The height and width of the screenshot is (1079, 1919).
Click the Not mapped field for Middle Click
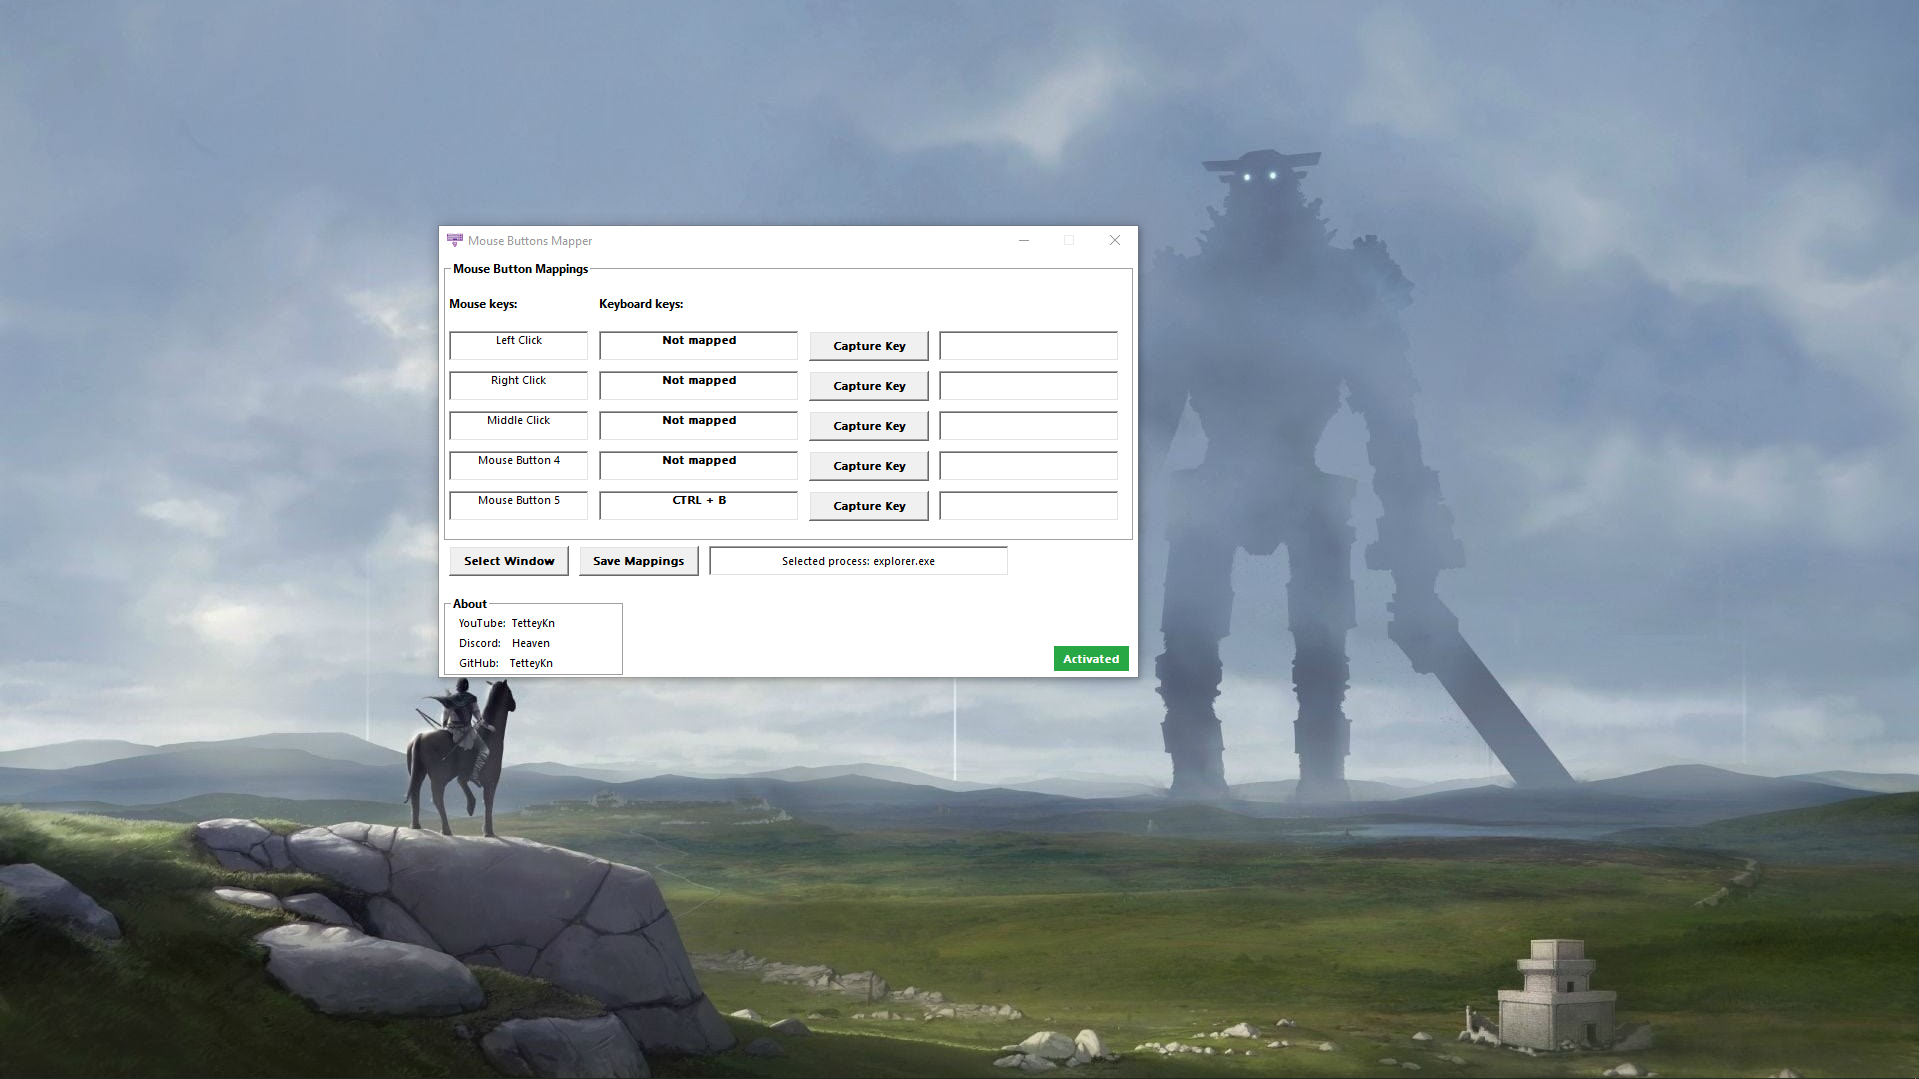(697, 425)
